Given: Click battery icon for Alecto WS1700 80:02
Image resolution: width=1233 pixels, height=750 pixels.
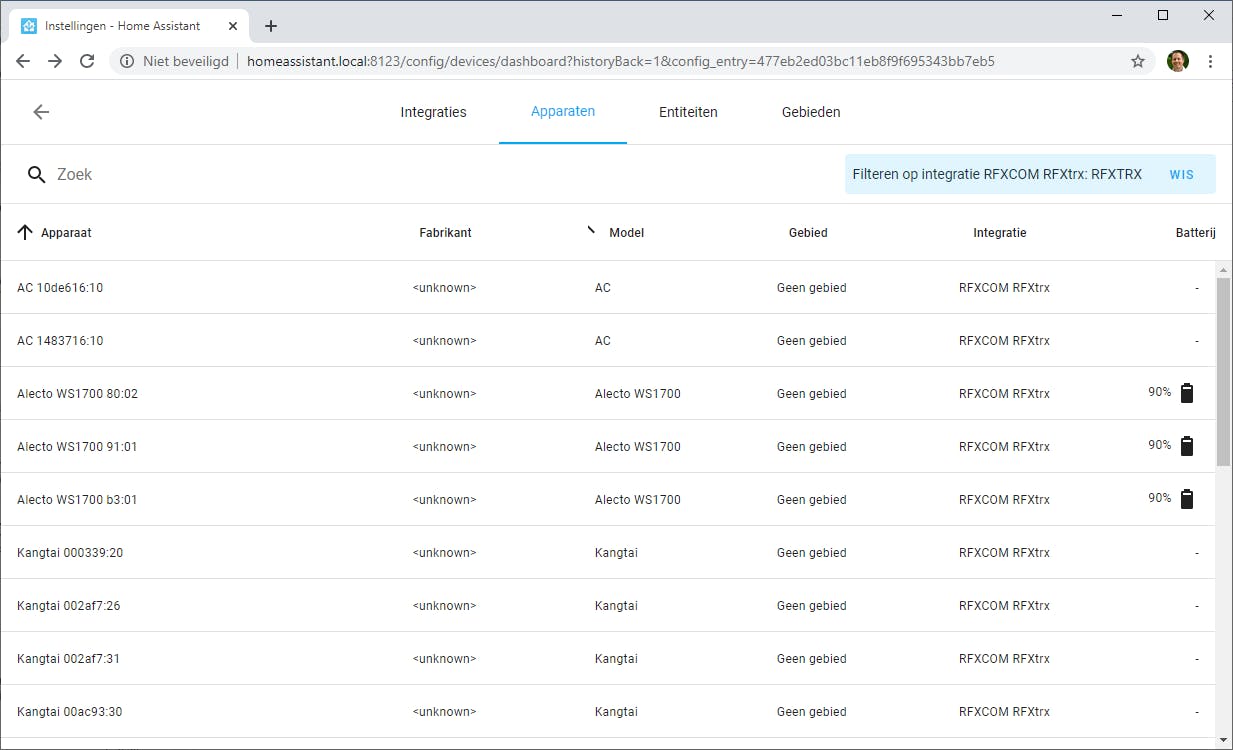Looking at the screenshot, I should pos(1187,393).
